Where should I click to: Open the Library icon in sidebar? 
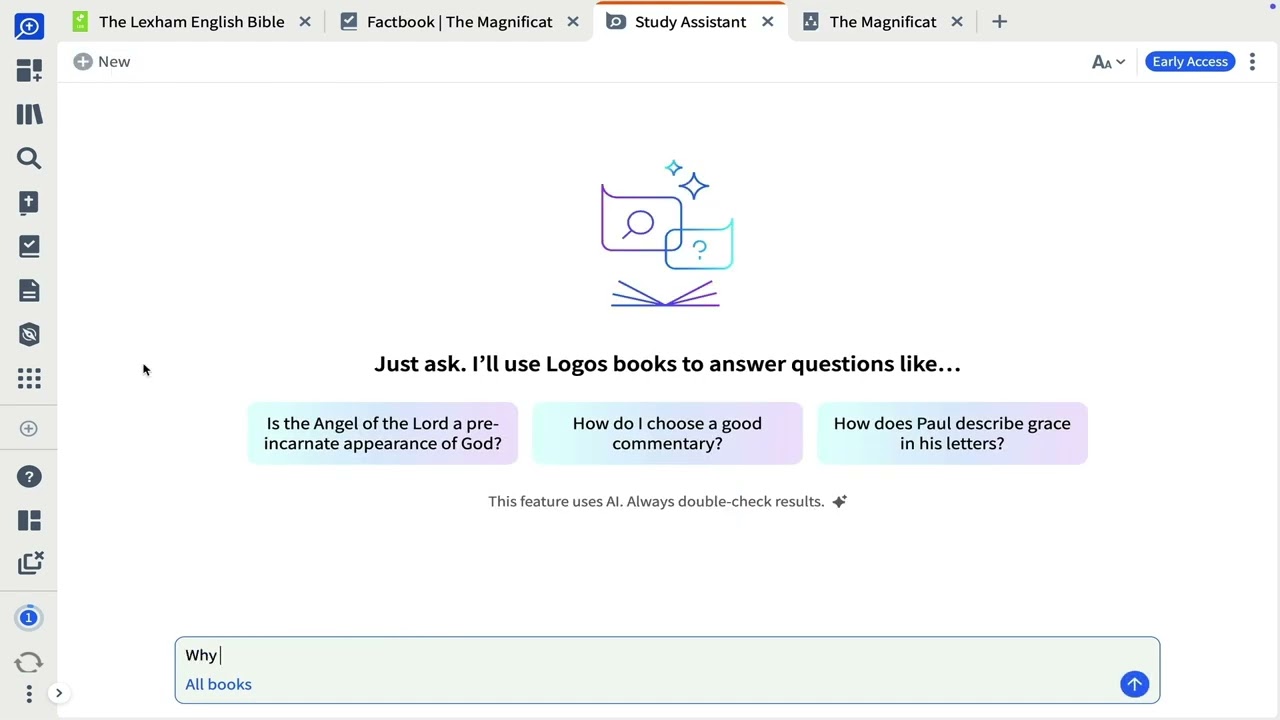[x=29, y=114]
